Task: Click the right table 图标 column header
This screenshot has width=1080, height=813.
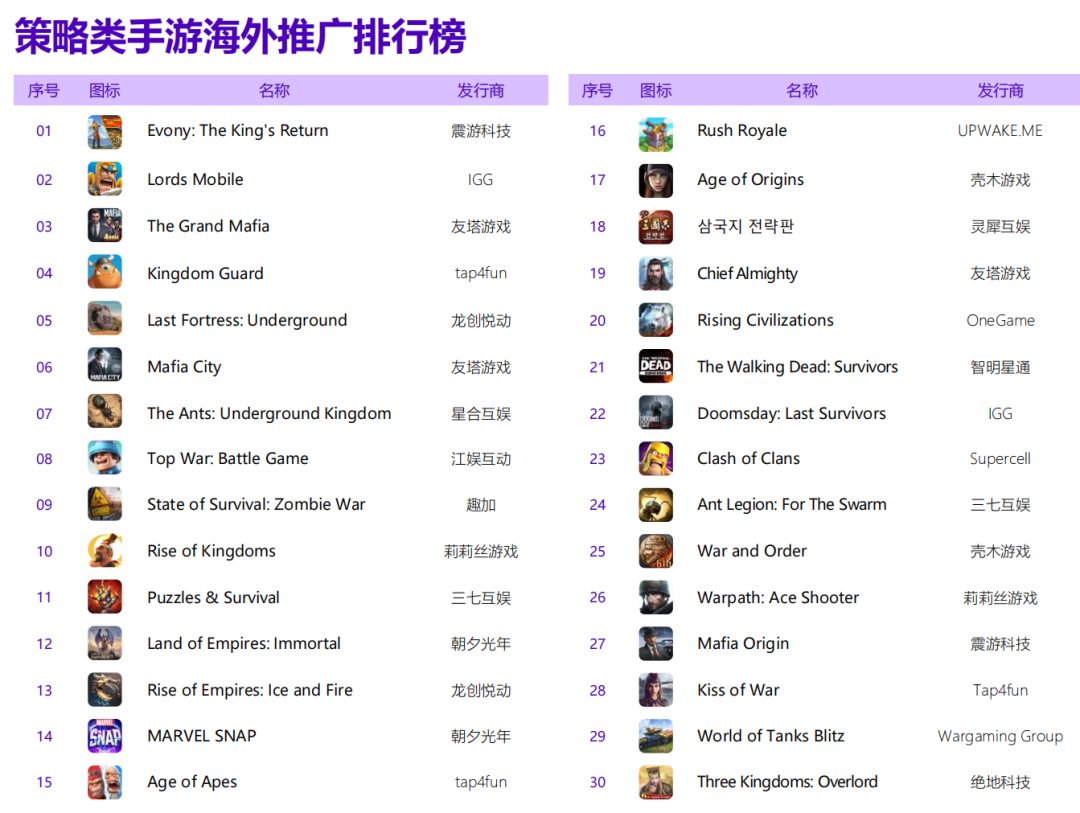Action: point(656,90)
